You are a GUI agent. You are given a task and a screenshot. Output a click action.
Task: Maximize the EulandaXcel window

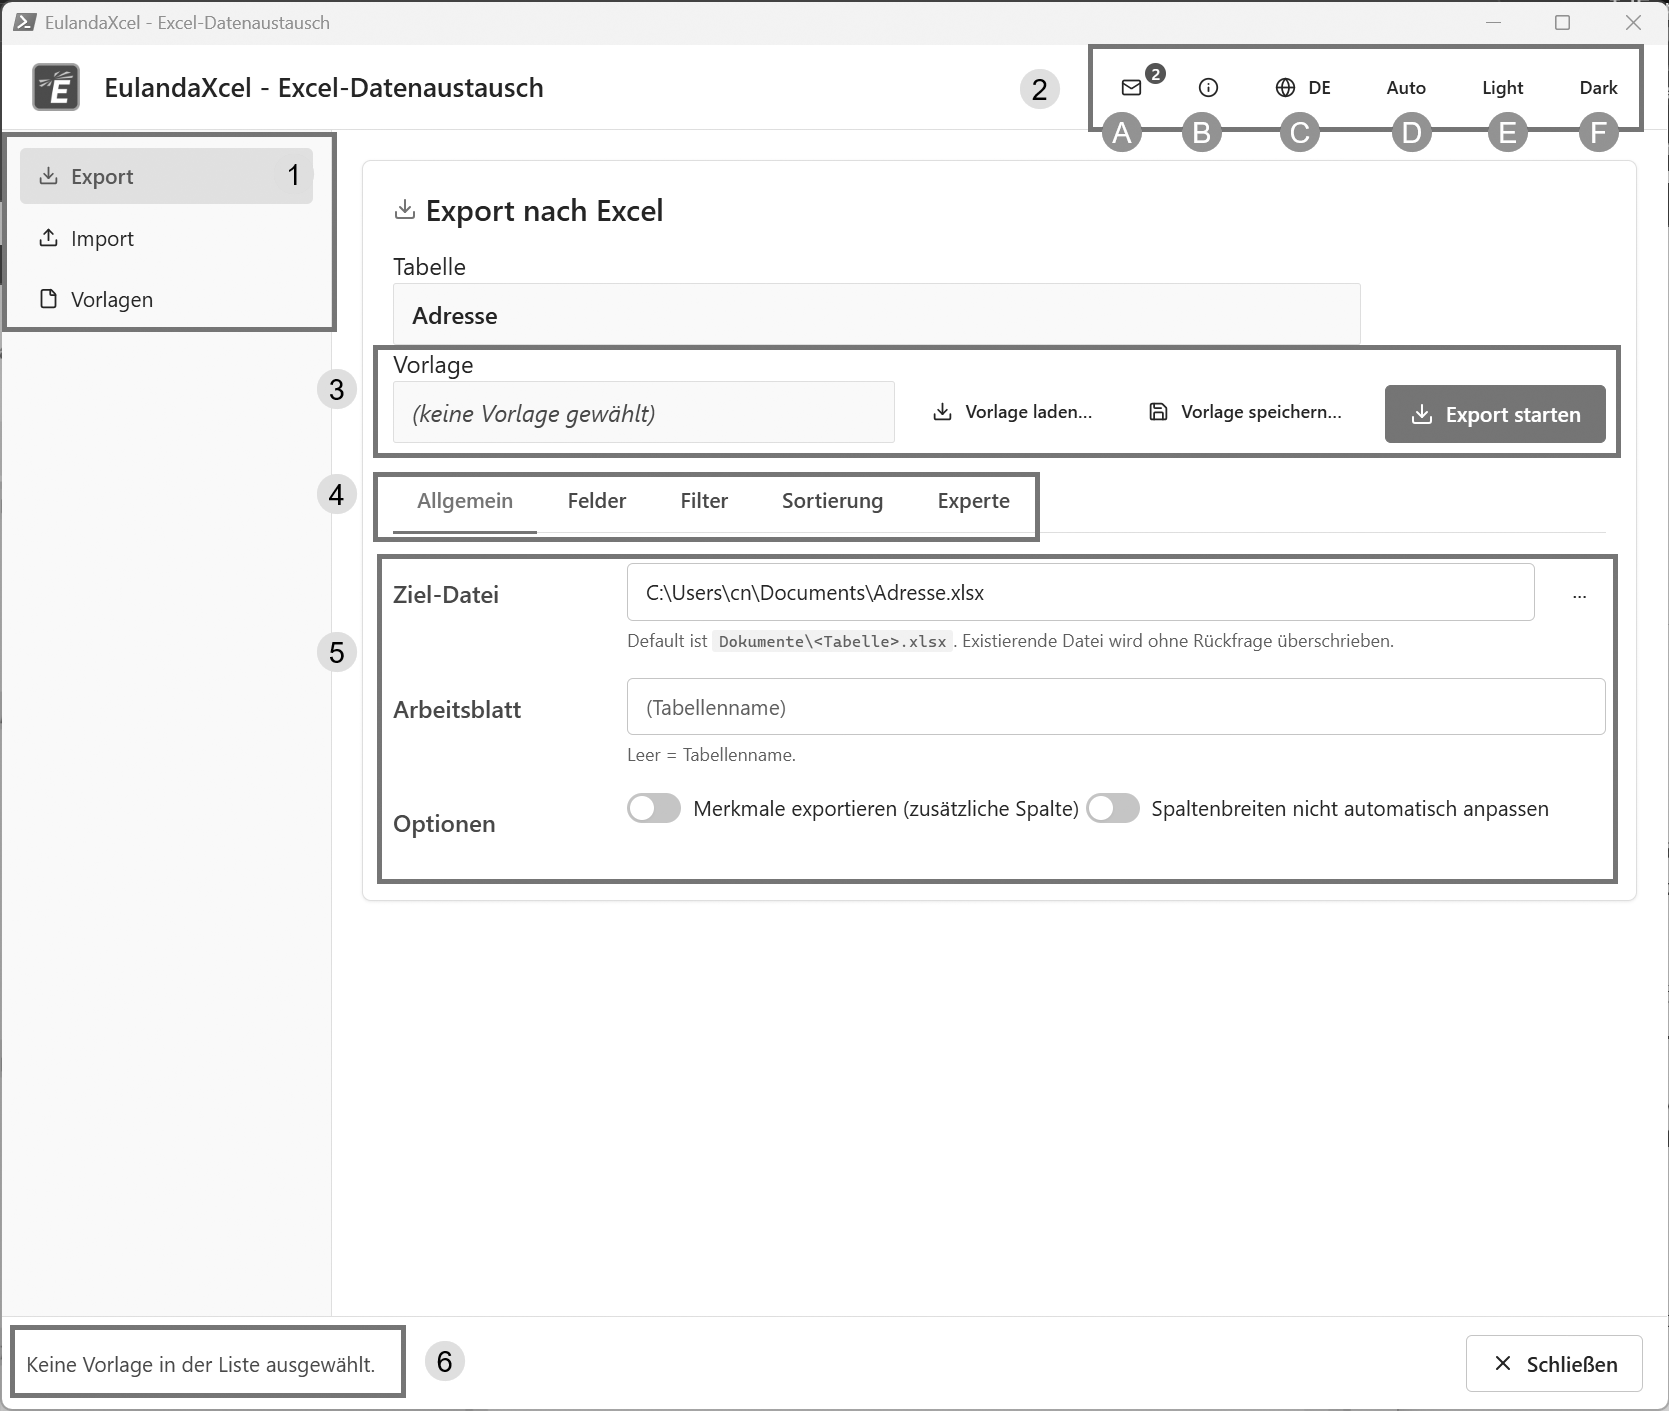pos(1562,22)
